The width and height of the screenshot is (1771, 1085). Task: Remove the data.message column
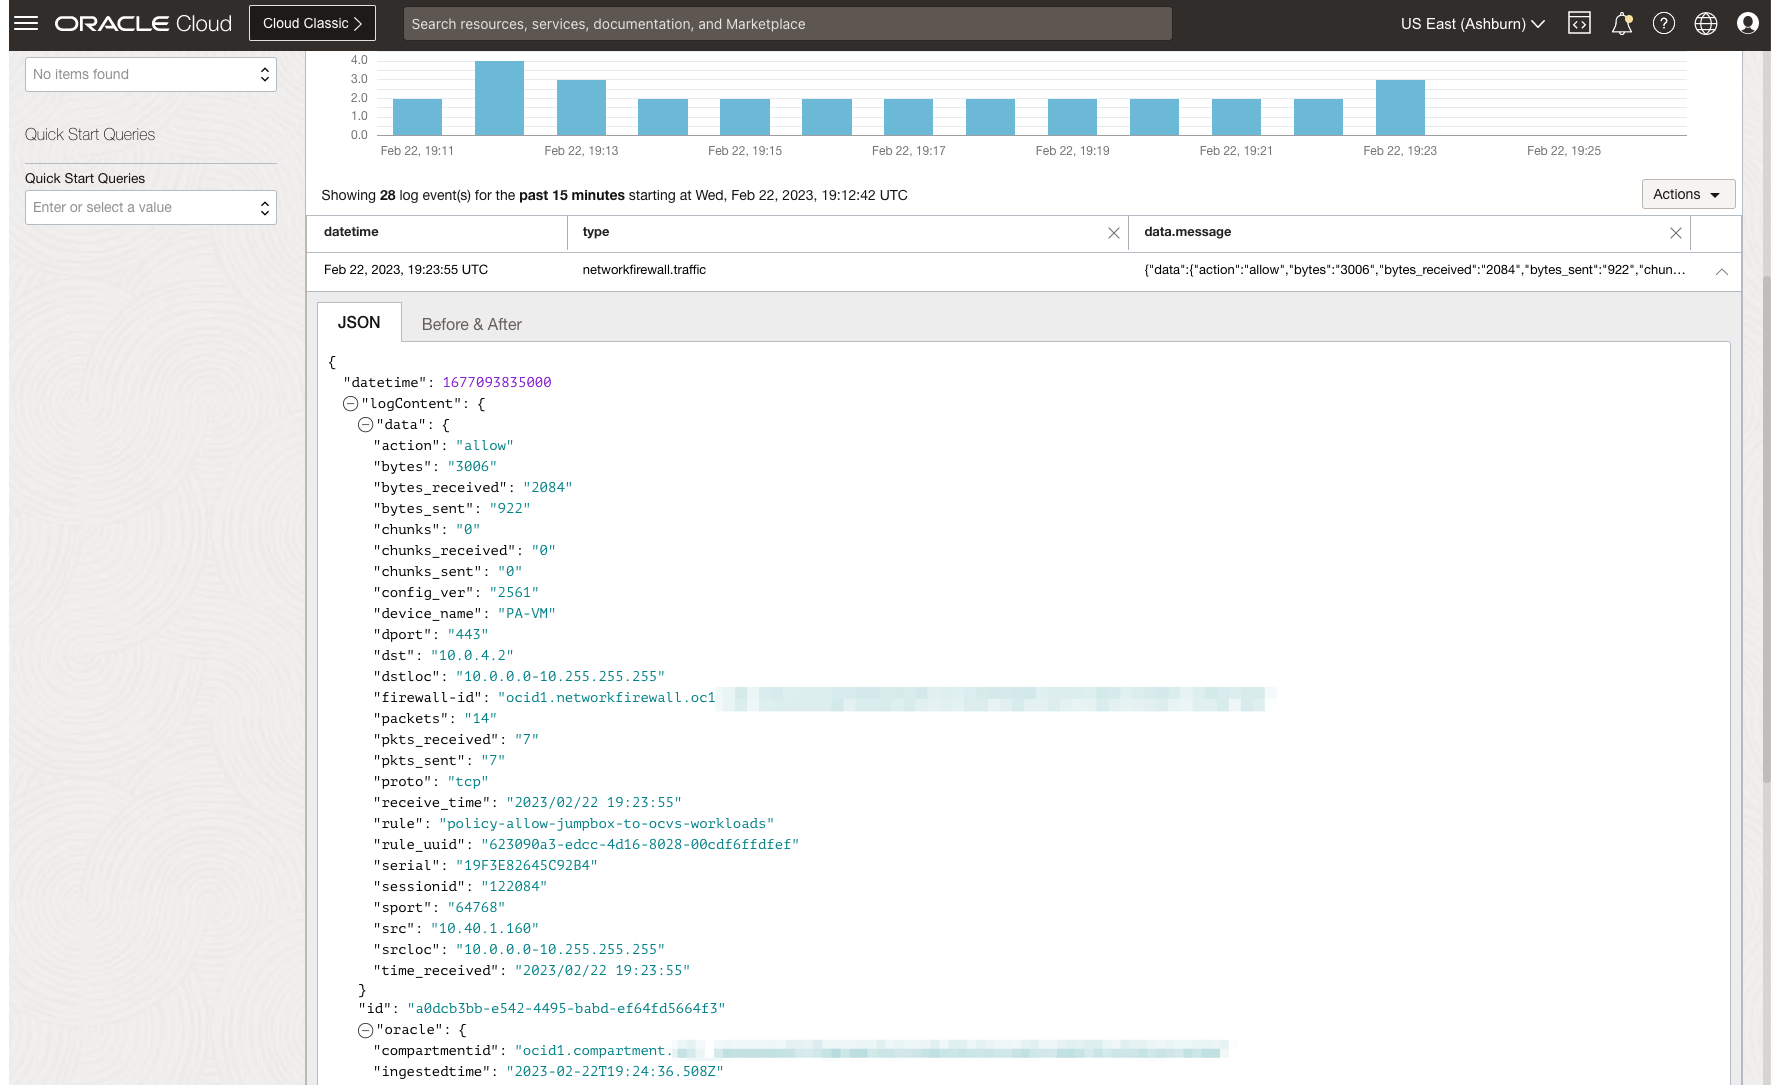1676,233
